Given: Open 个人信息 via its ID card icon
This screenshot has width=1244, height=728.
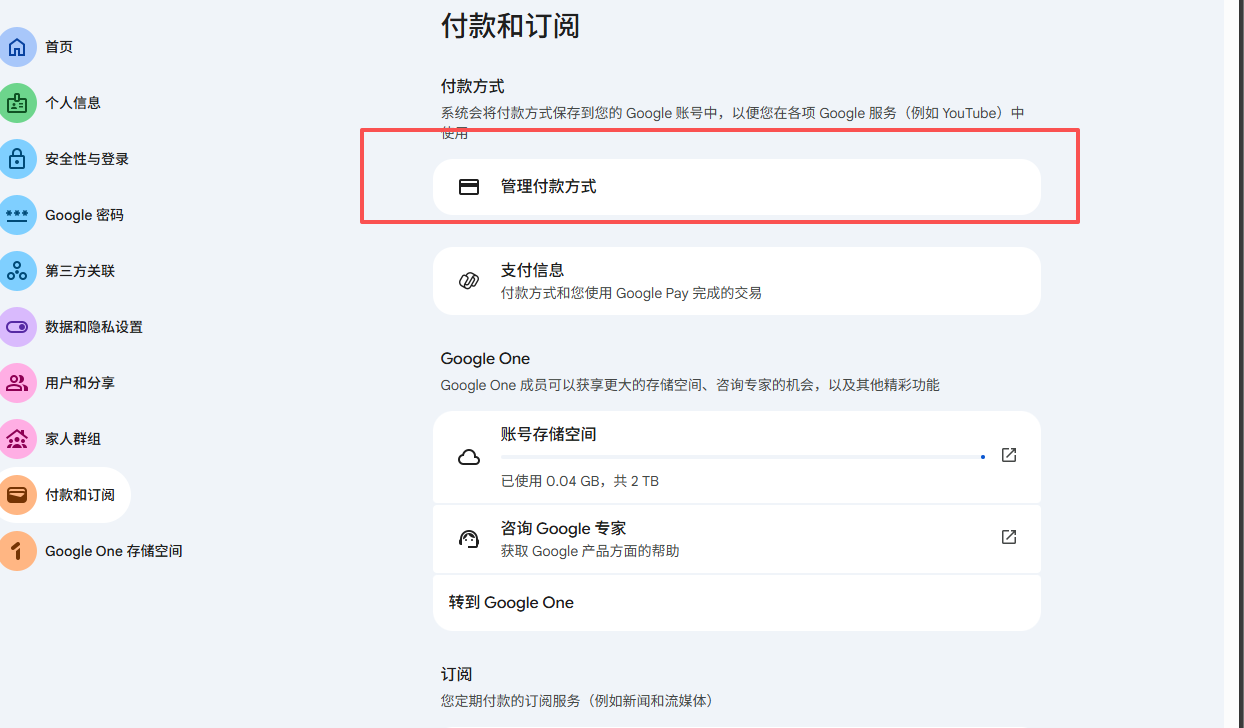Looking at the screenshot, I should click(17, 103).
